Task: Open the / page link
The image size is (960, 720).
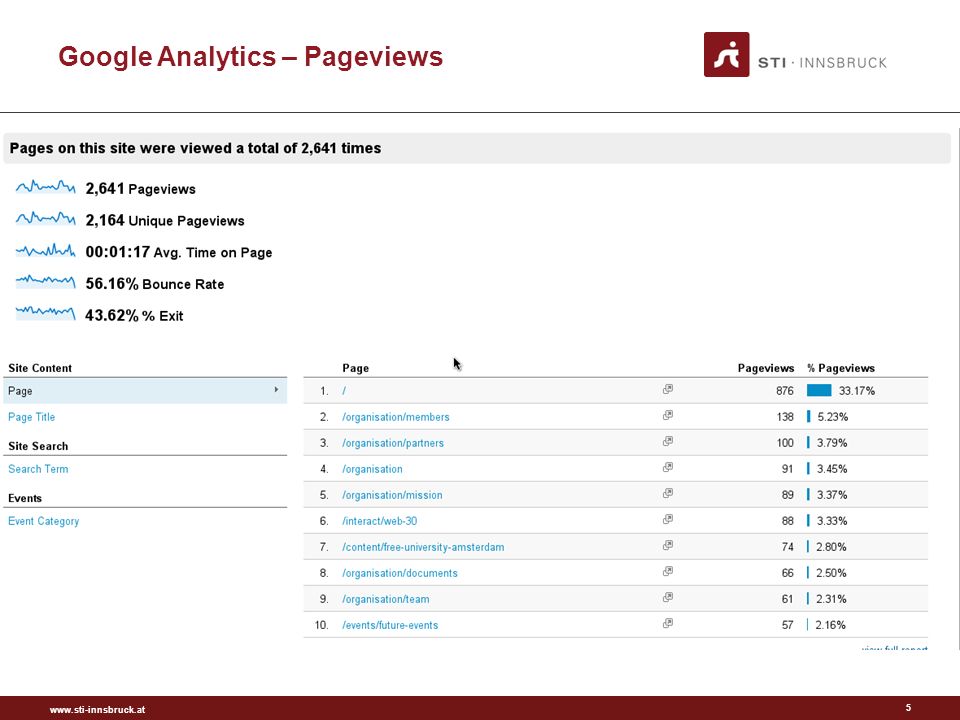Action: tap(344, 391)
